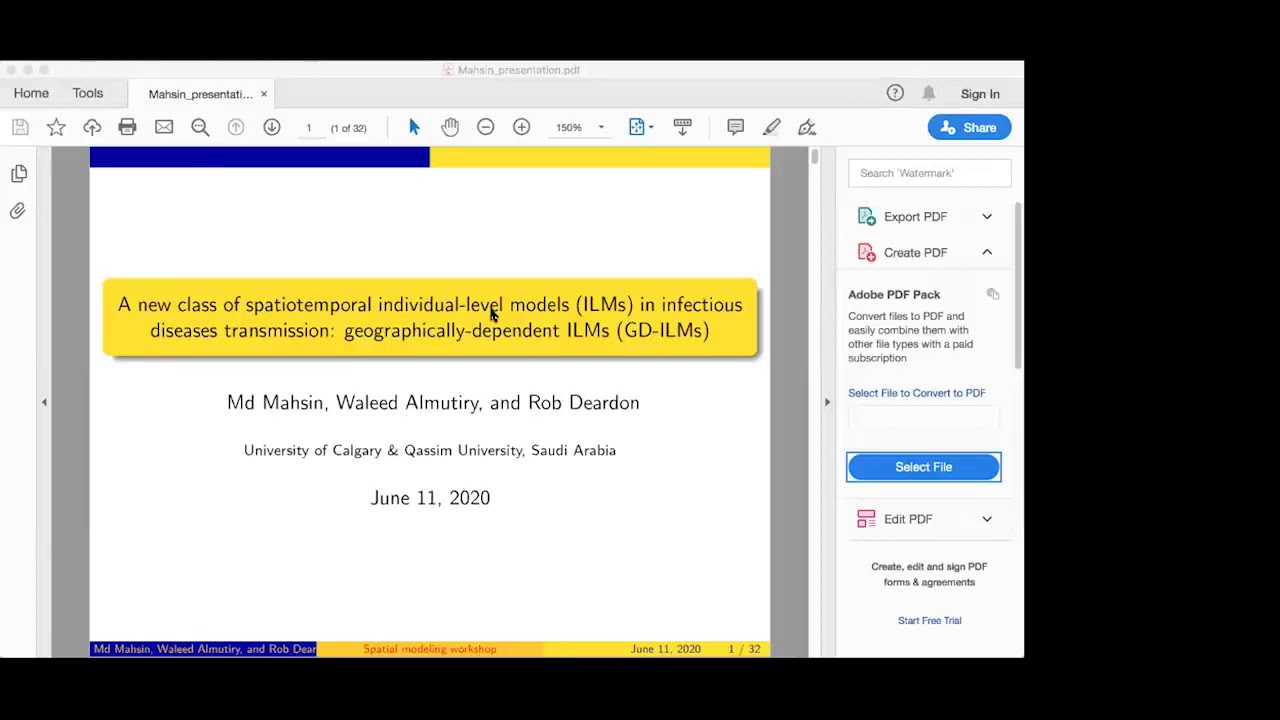Add a comment with speech bubble icon

coord(736,127)
